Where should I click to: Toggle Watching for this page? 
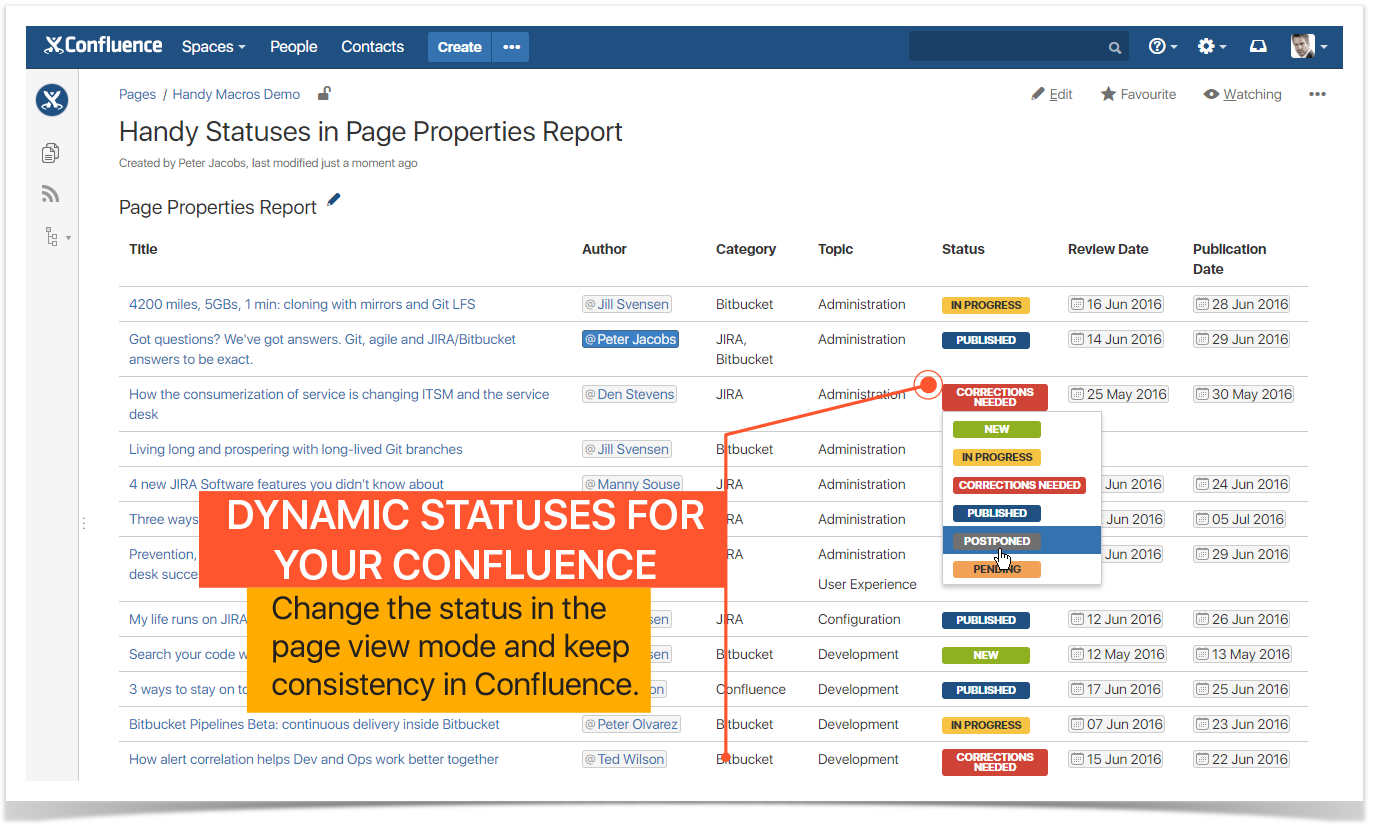pos(1242,94)
